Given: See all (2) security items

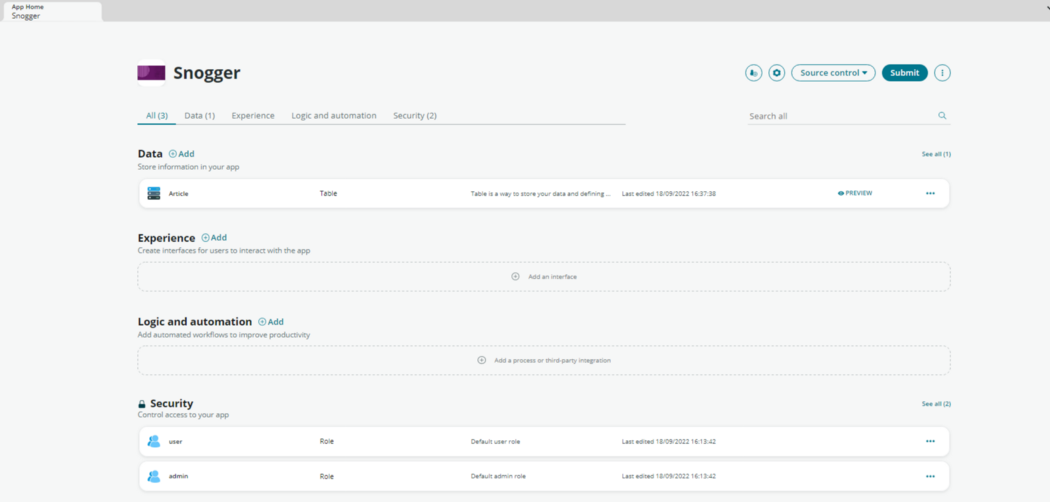Looking at the screenshot, I should (x=936, y=404).
